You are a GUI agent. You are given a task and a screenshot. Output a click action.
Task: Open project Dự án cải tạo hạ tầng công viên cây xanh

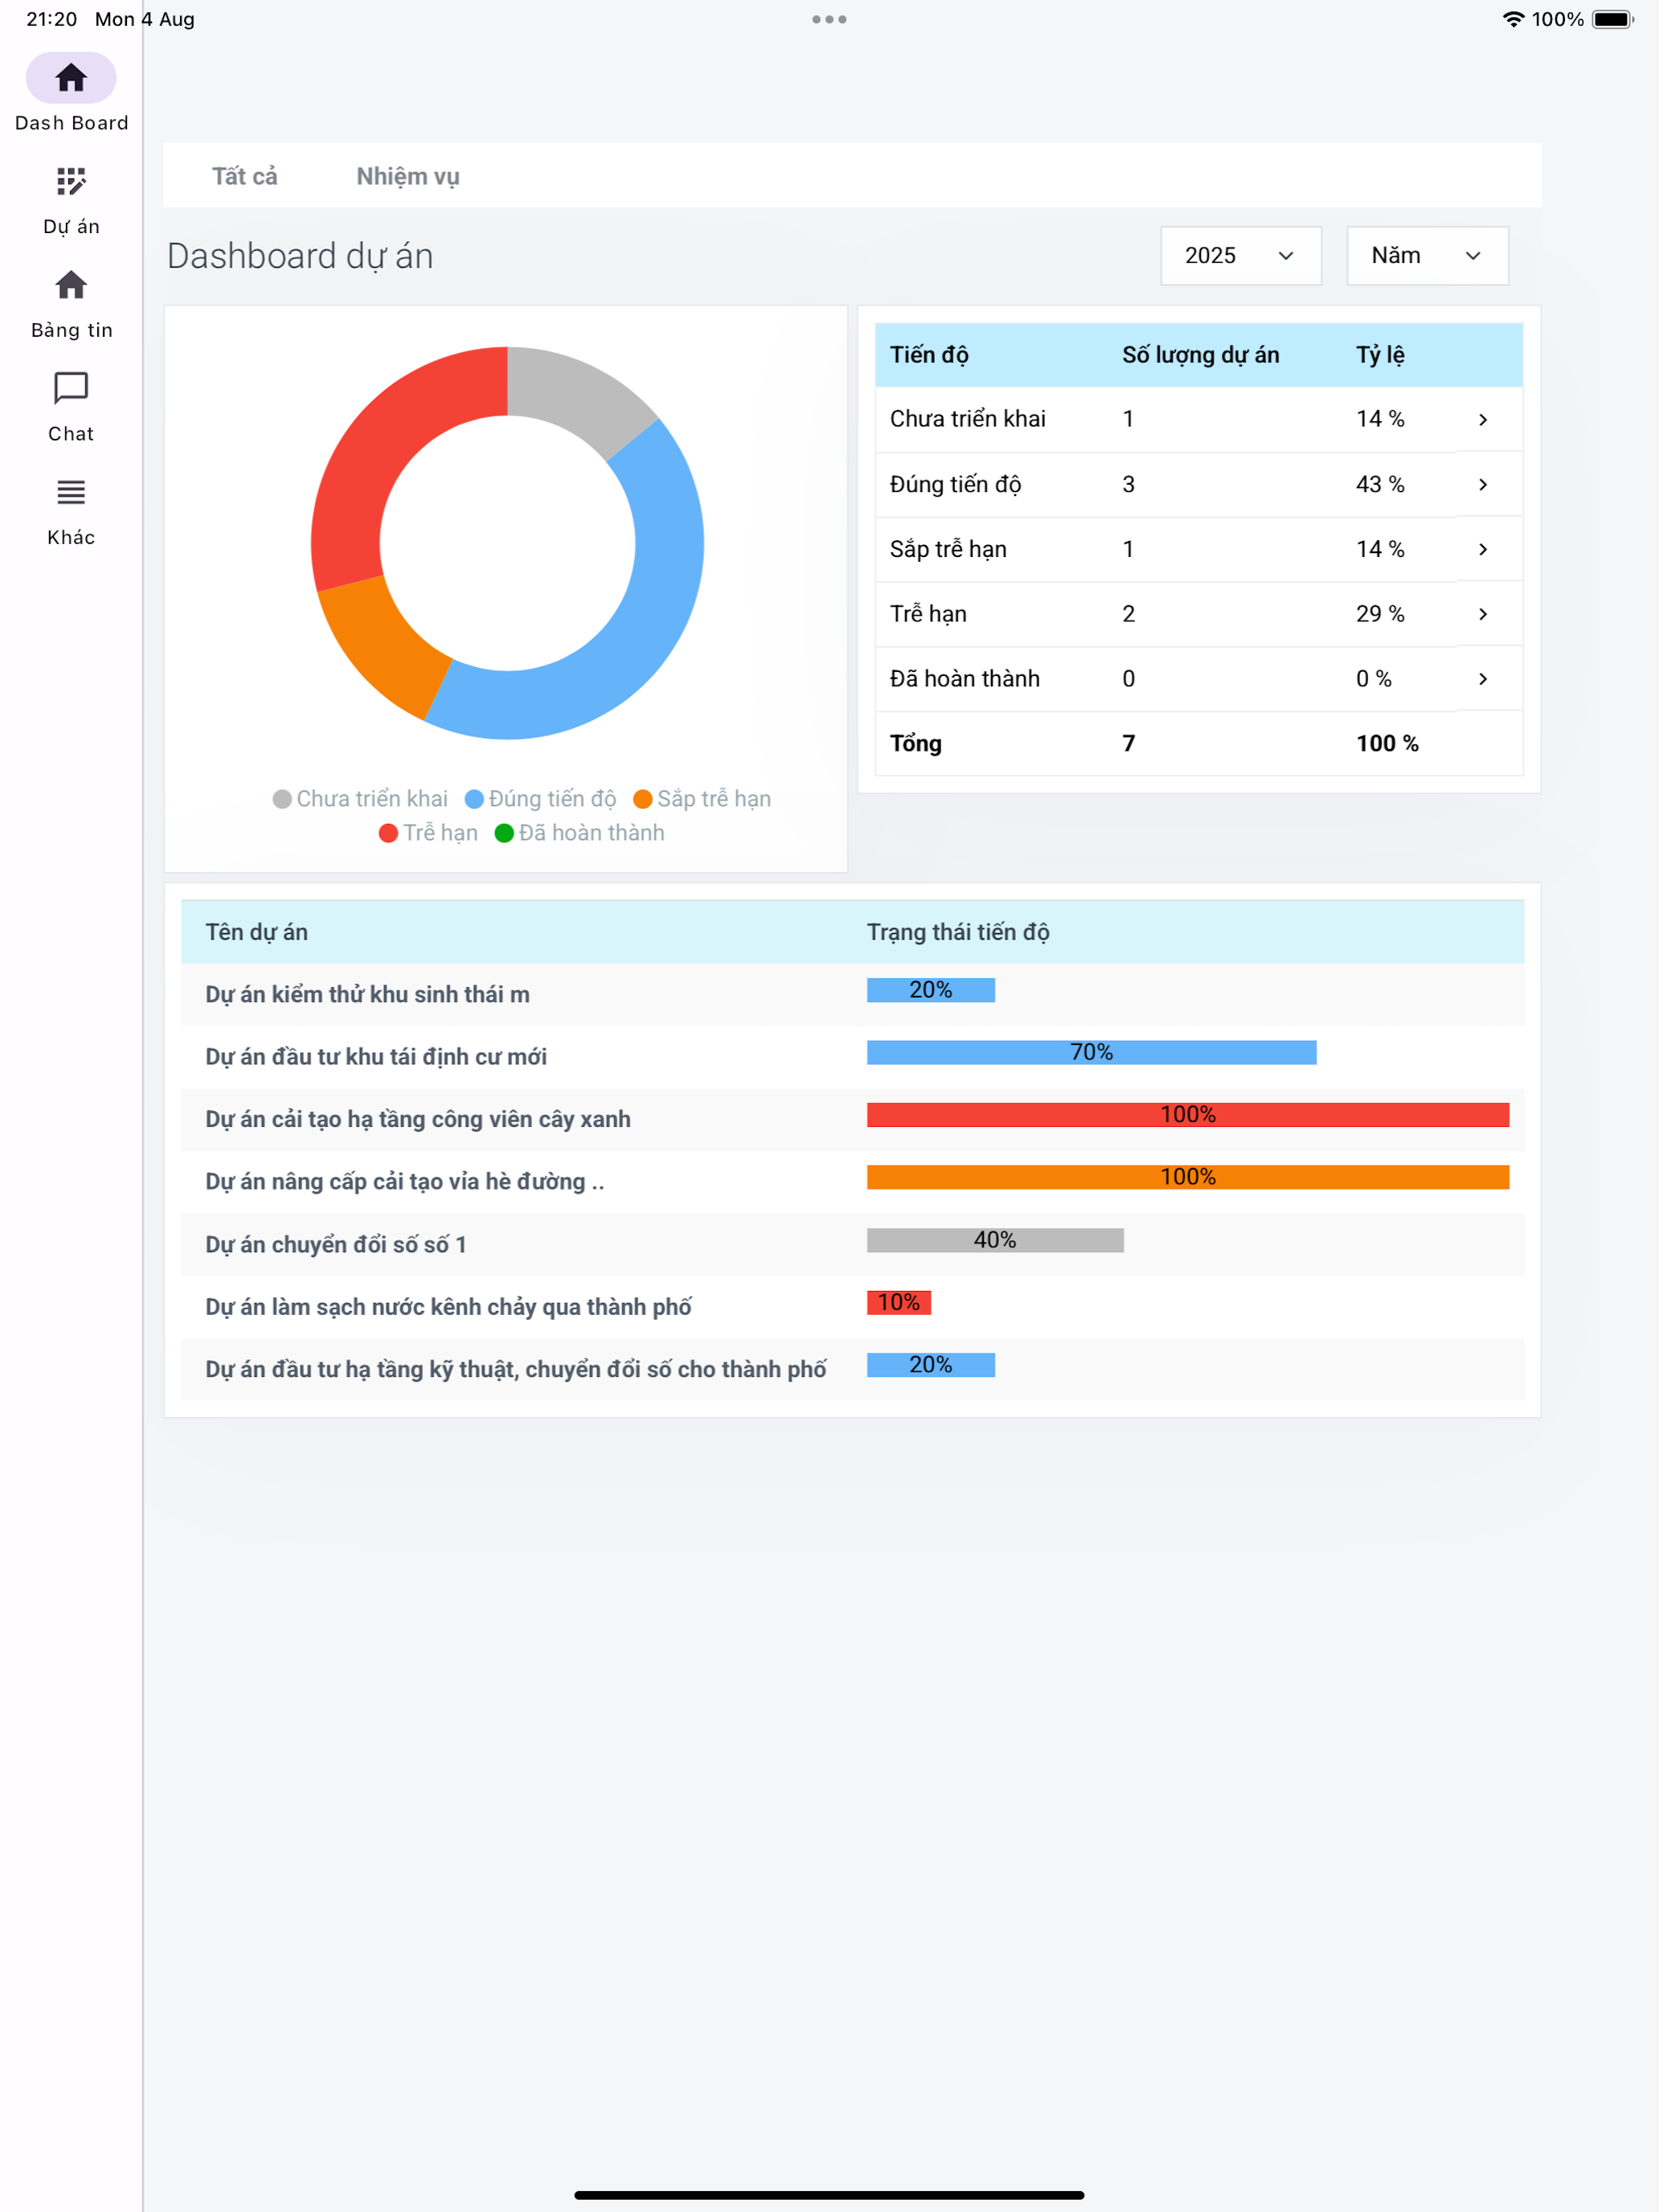418,1119
